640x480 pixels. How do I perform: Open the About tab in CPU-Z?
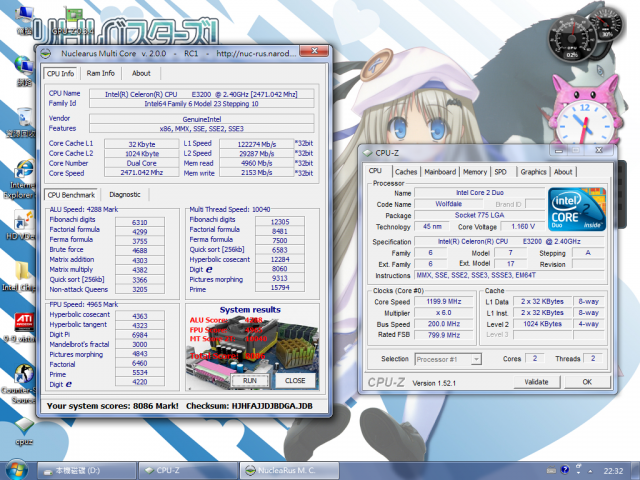[x=563, y=172]
